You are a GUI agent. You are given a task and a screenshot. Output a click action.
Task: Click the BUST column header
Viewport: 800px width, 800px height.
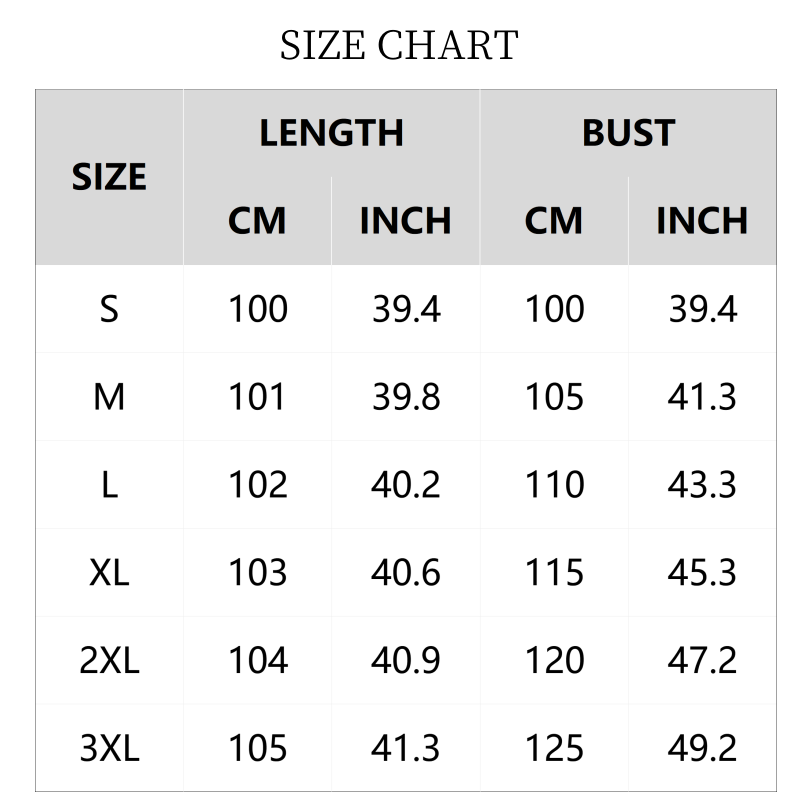628,133
